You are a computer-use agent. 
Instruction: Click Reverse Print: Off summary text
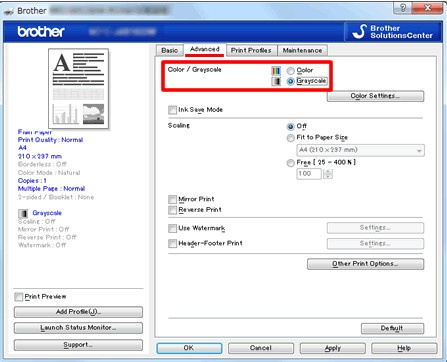click(47, 237)
